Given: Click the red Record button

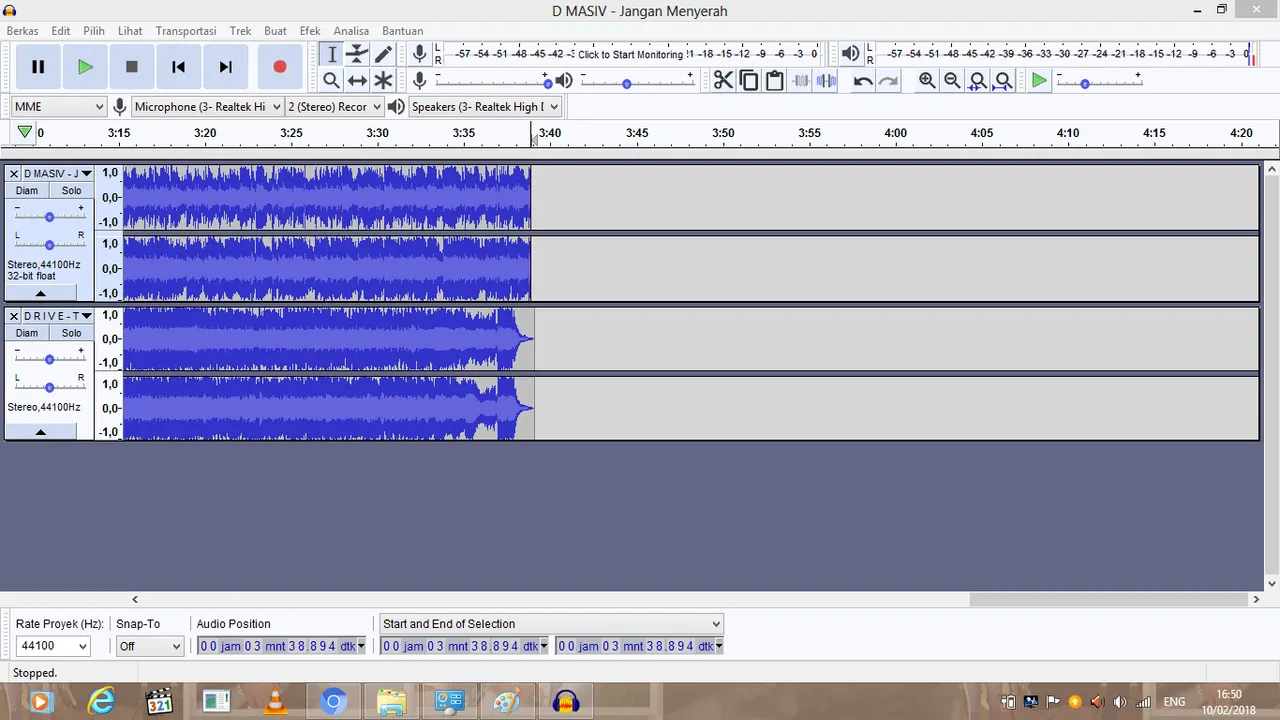Looking at the screenshot, I should point(279,67).
